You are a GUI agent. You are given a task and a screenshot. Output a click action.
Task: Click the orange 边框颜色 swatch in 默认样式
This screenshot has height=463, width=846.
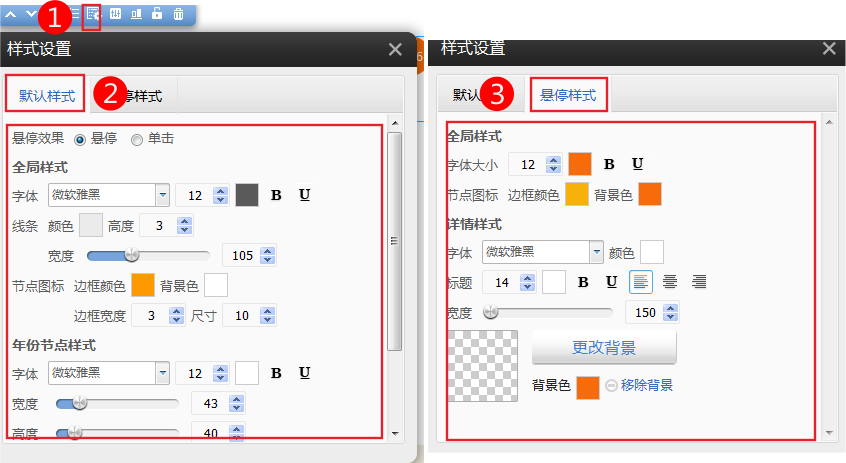143,286
